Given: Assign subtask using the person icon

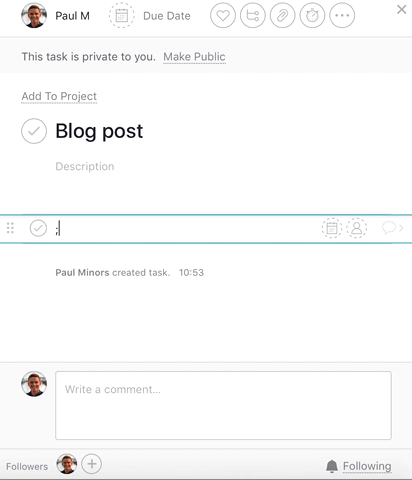Looking at the screenshot, I should point(357,228).
